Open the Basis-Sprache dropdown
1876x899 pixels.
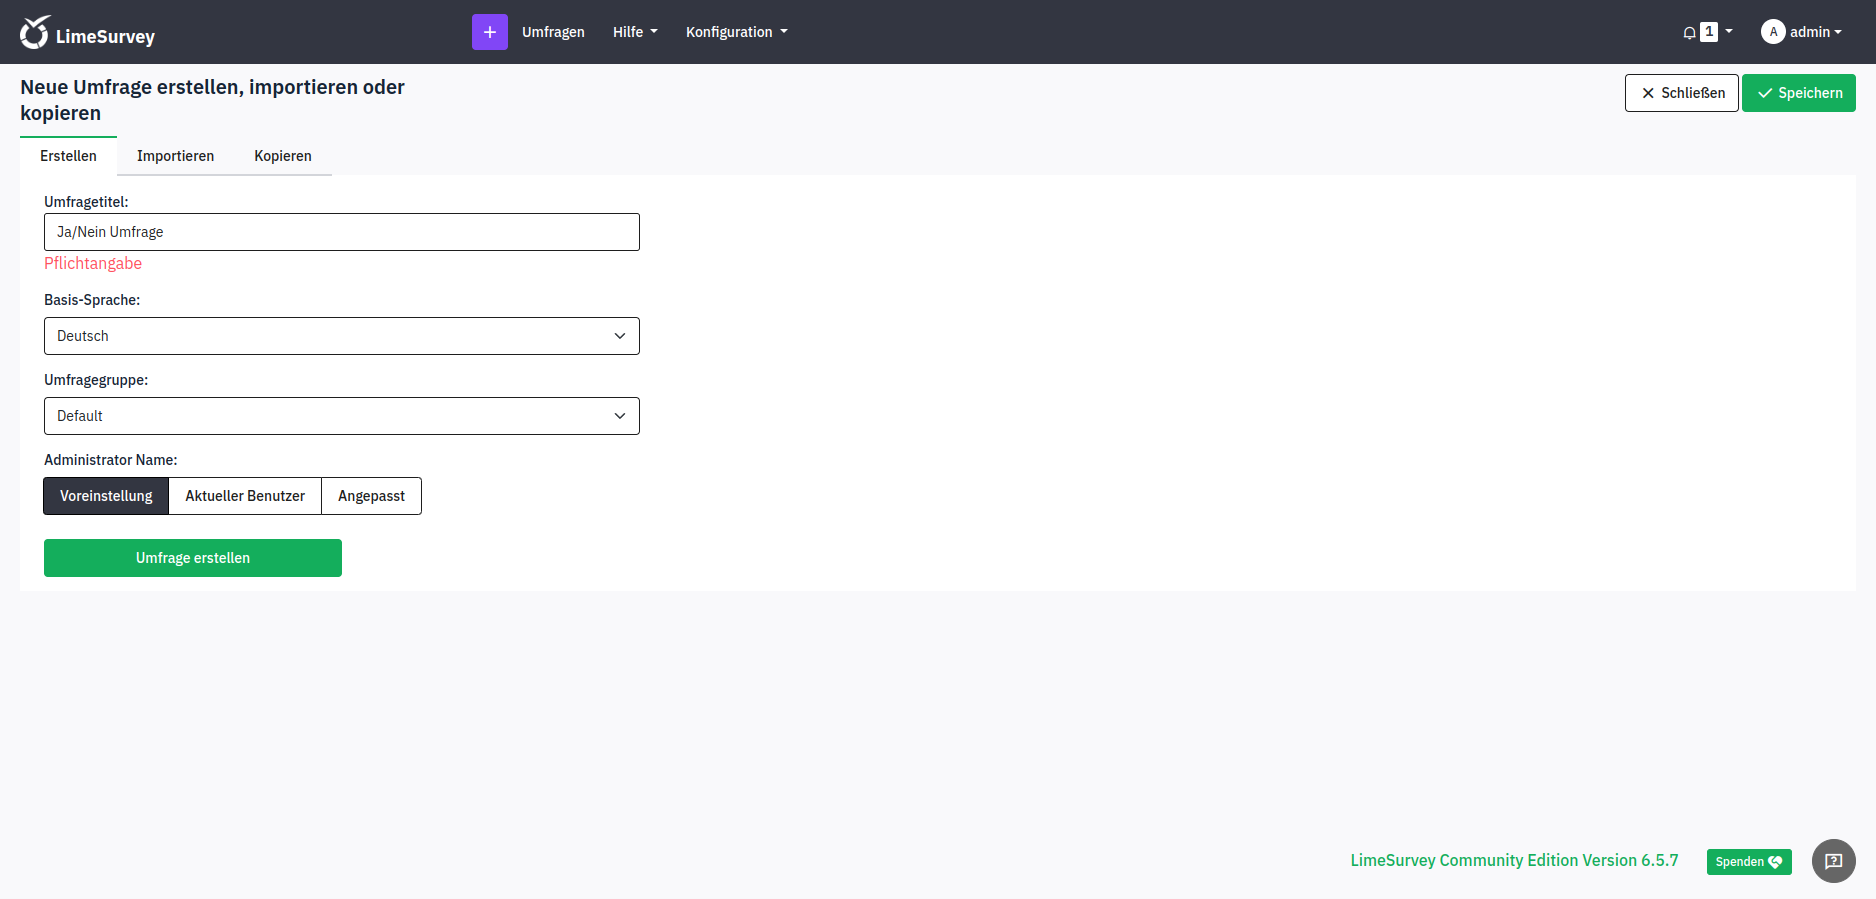(x=341, y=336)
